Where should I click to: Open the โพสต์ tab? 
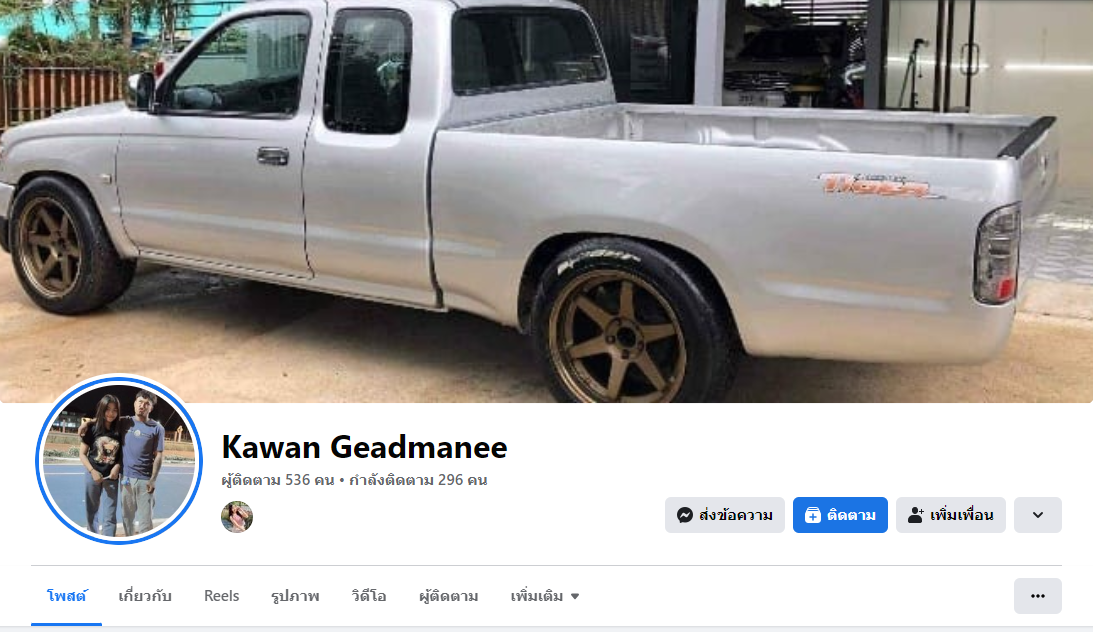[x=67, y=596]
